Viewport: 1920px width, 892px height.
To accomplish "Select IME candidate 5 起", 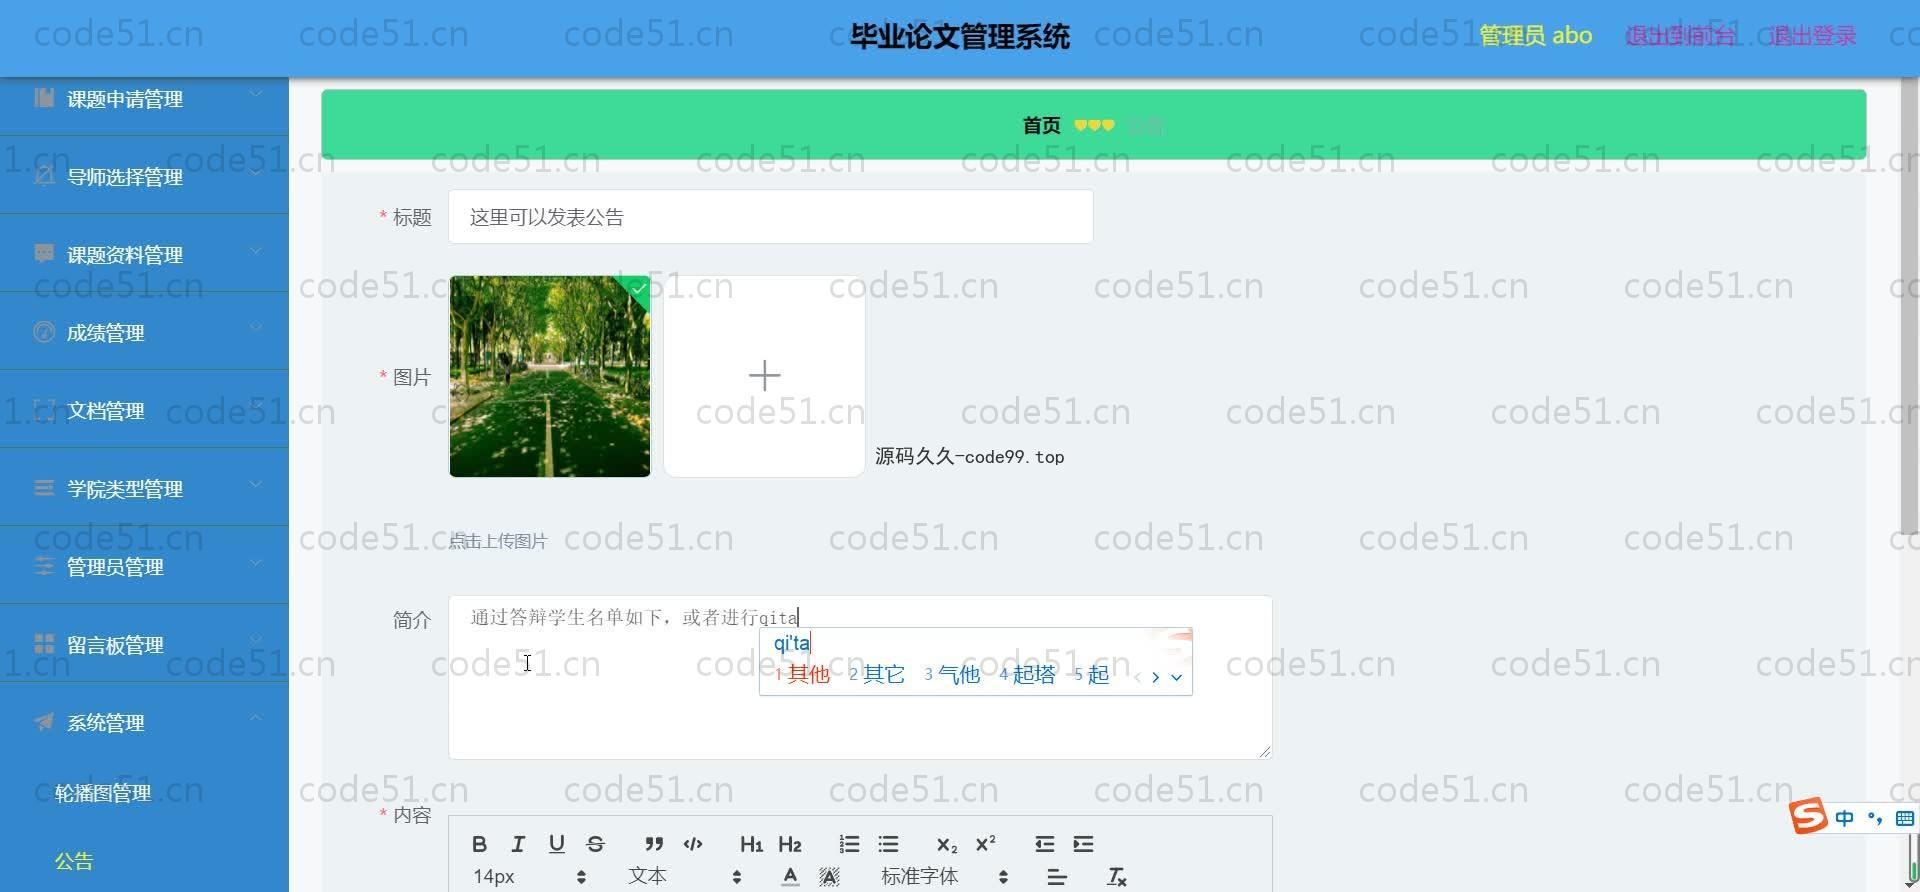I will pos(1091,675).
